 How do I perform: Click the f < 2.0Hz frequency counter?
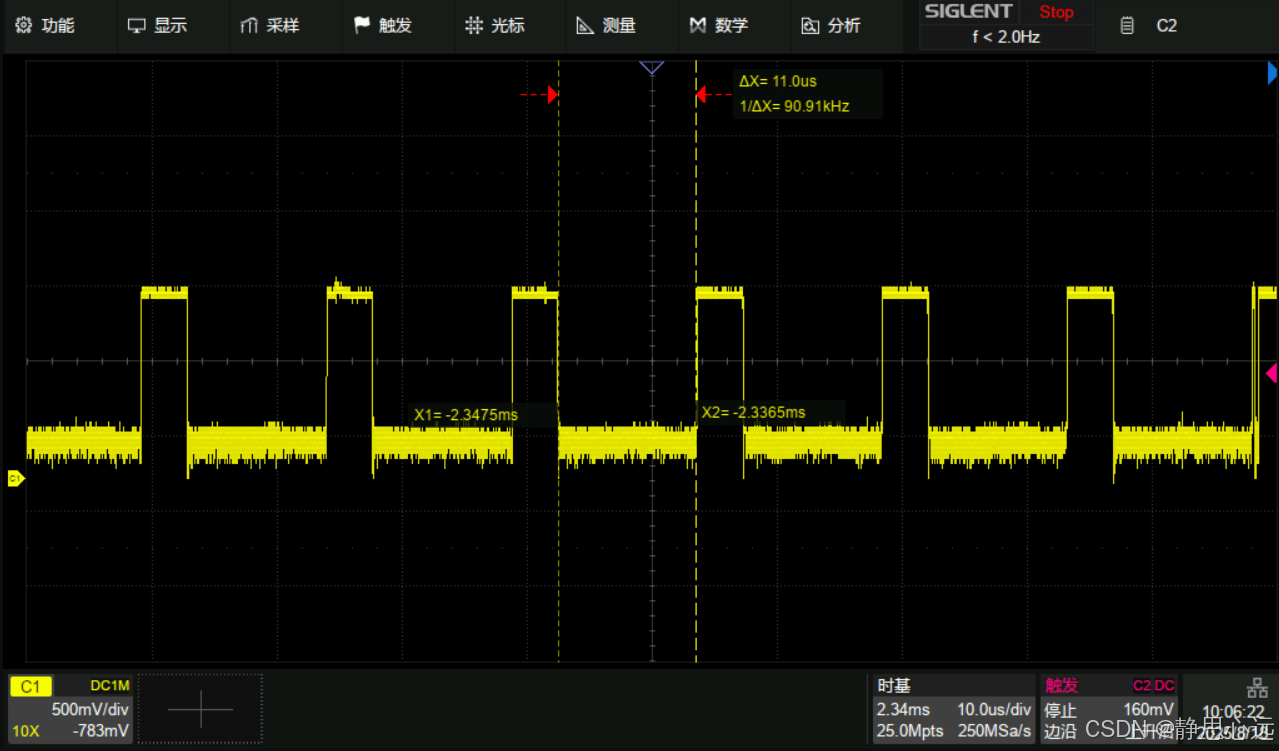[1006, 37]
